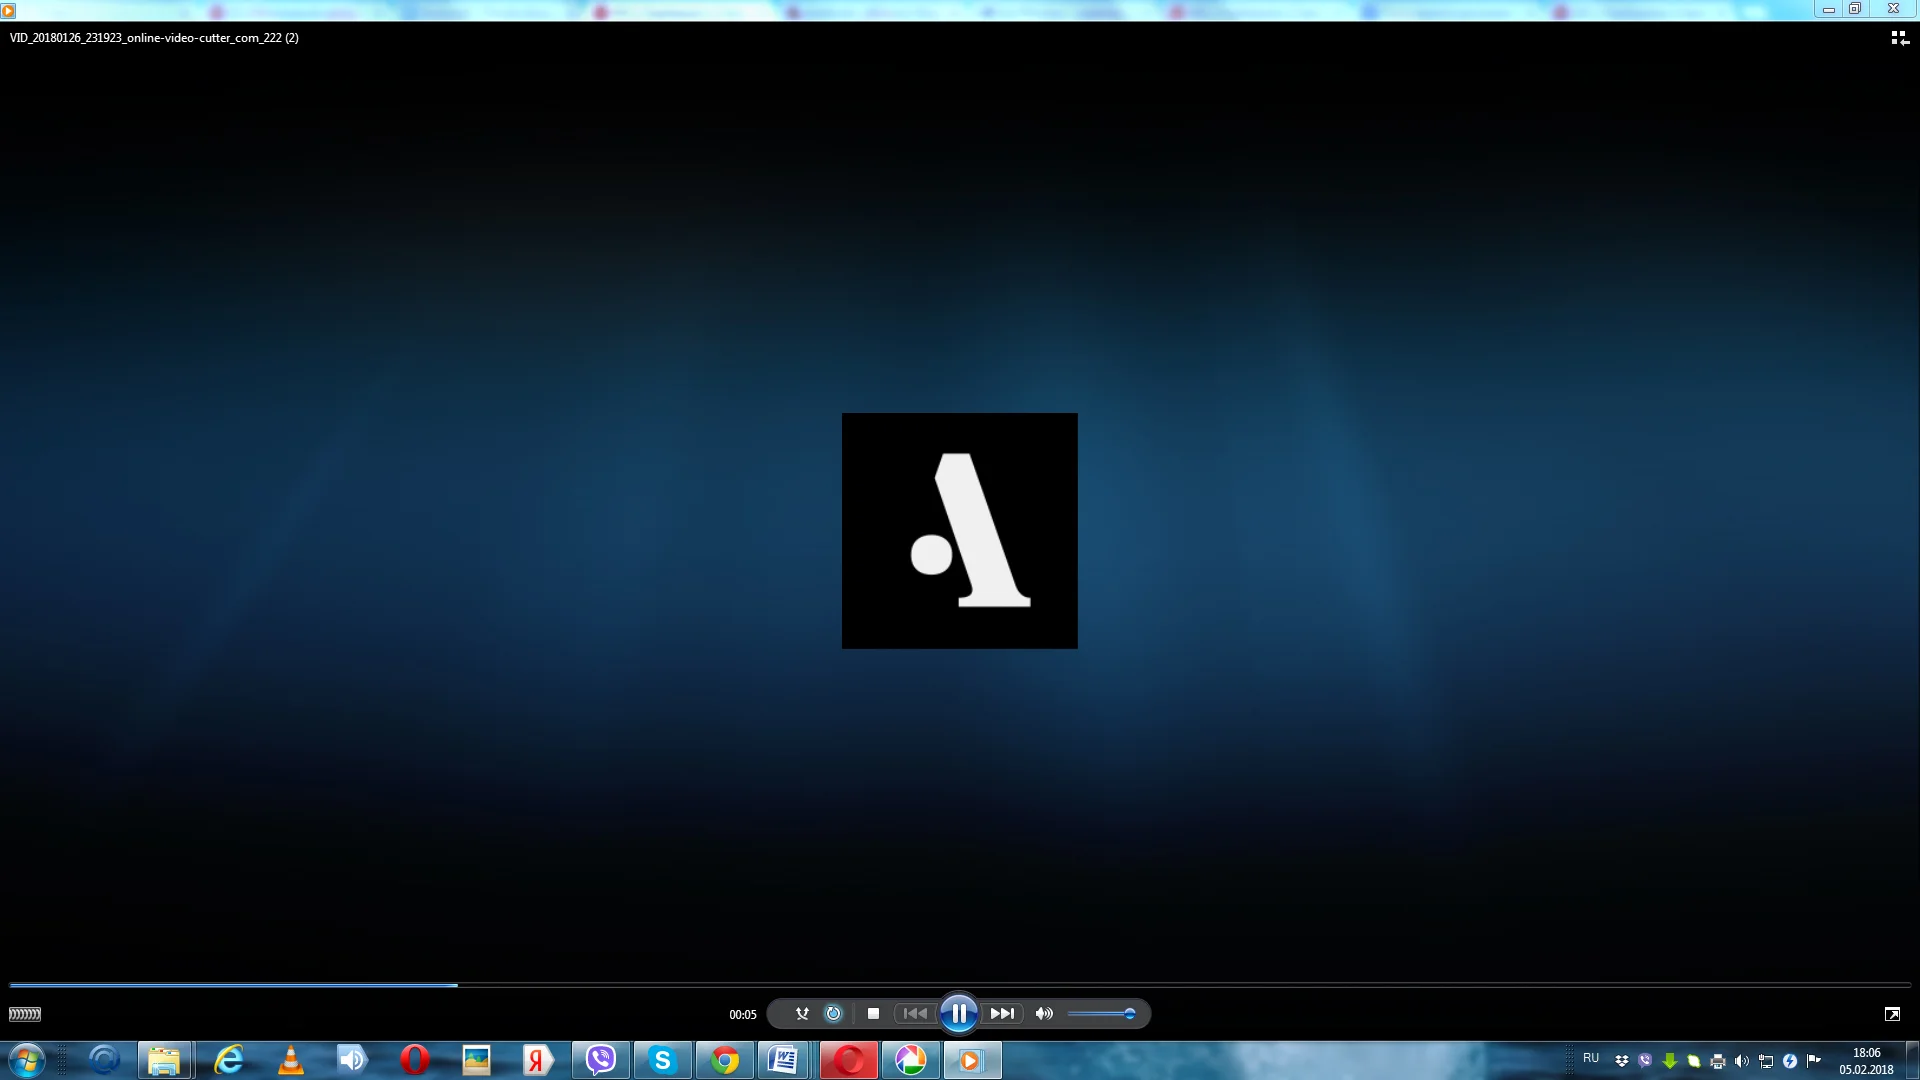The width and height of the screenshot is (1920, 1080).
Task: Click the audio visualizer icon at bottom-left
Action: [25, 1014]
